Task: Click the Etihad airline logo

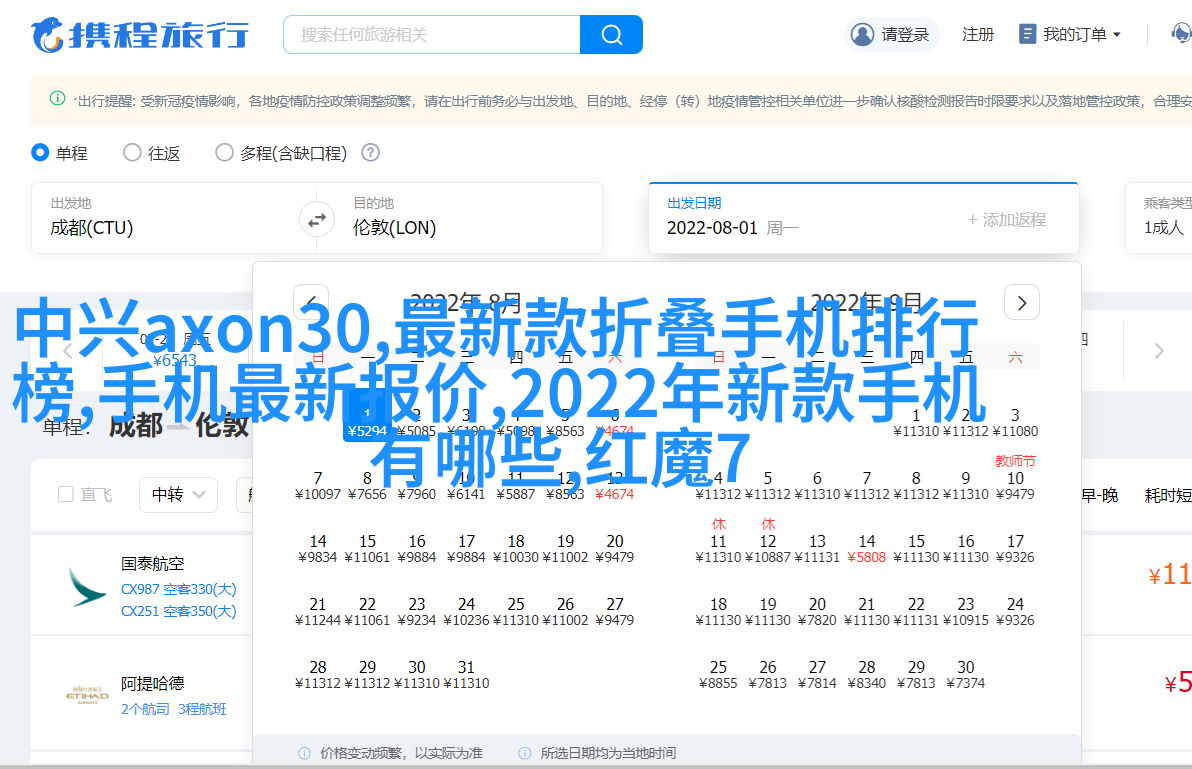Action: click(x=87, y=695)
